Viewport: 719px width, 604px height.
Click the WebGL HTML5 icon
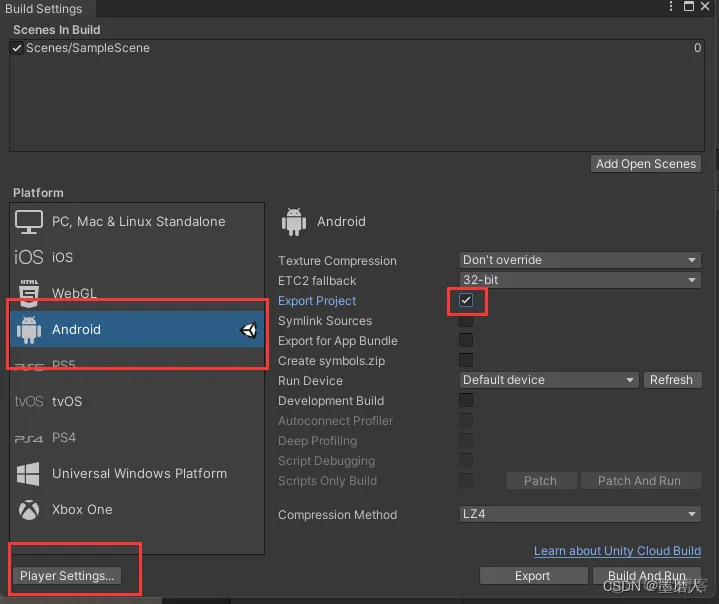point(29,293)
